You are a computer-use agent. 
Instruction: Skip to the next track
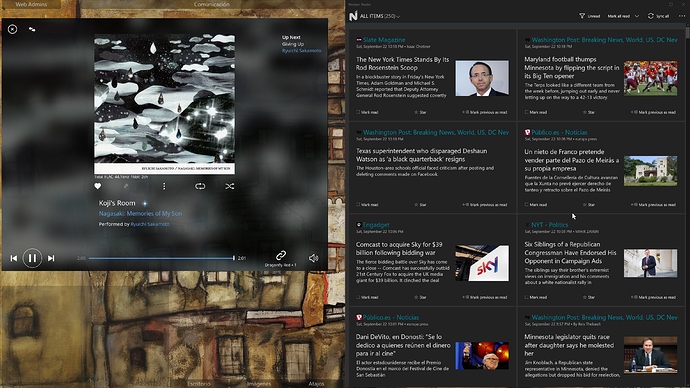pos(51,258)
